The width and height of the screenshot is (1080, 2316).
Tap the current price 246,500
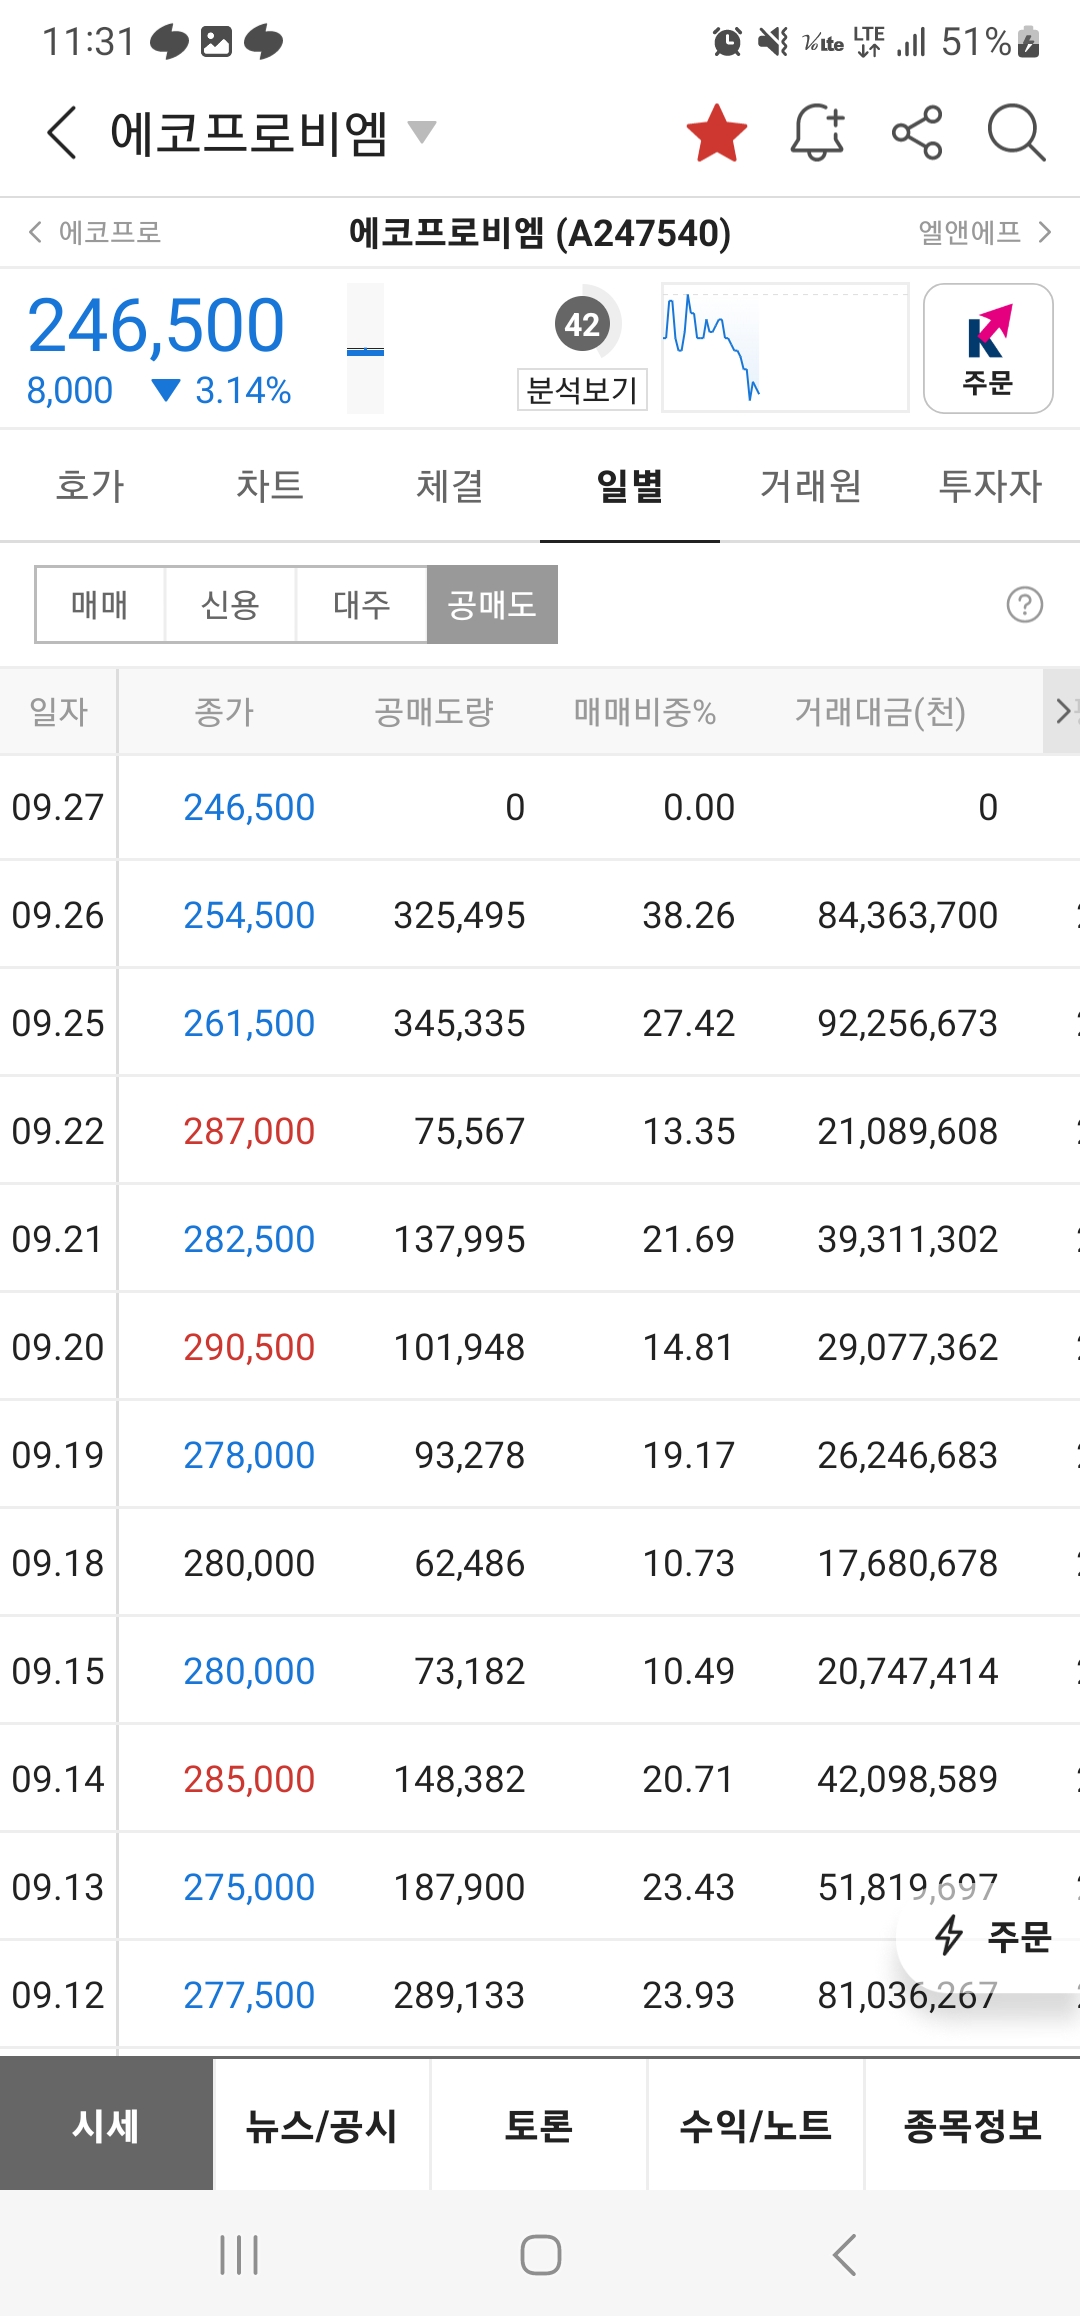point(156,326)
